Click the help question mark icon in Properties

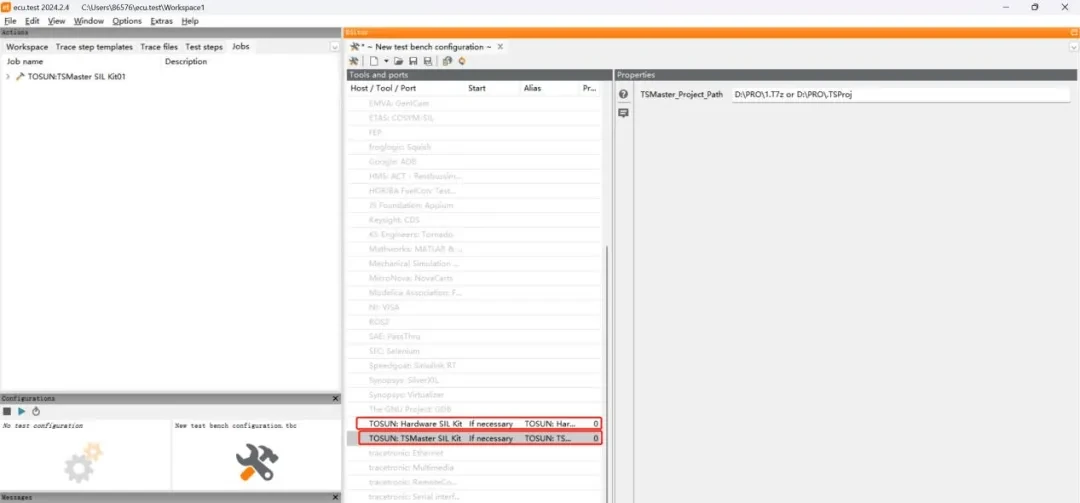click(623, 94)
